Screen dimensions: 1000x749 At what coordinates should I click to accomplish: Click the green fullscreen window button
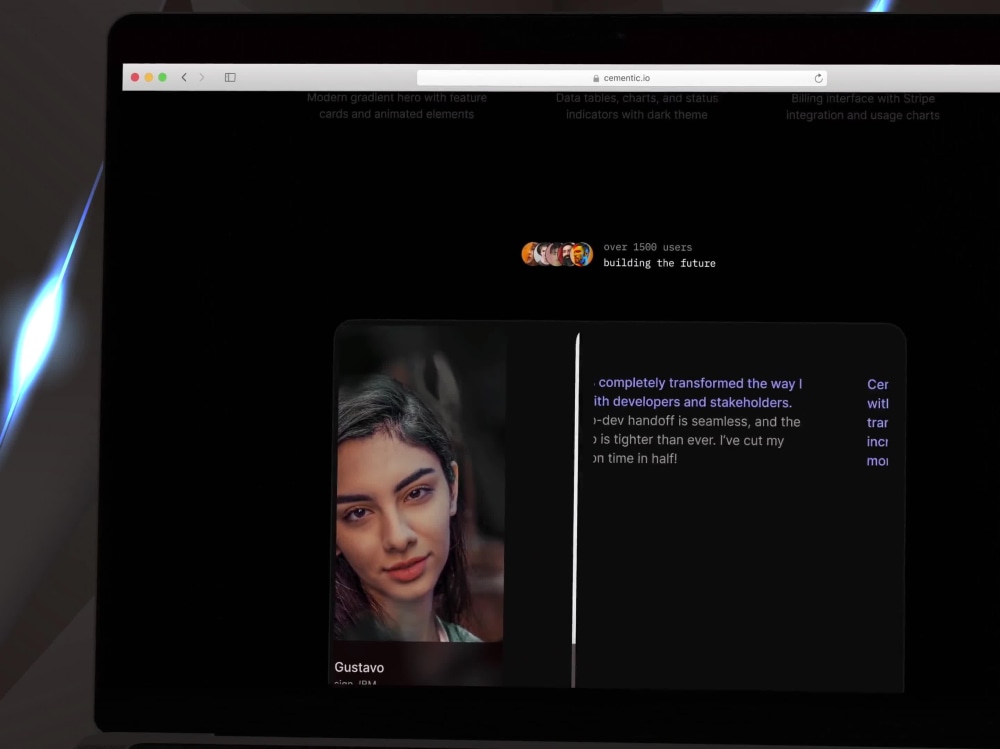pyautogui.click(x=163, y=77)
